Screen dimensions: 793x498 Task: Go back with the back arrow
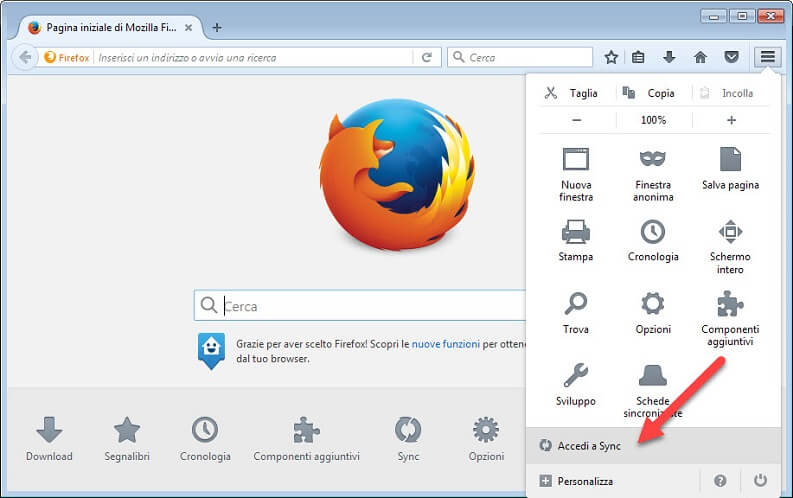point(25,57)
